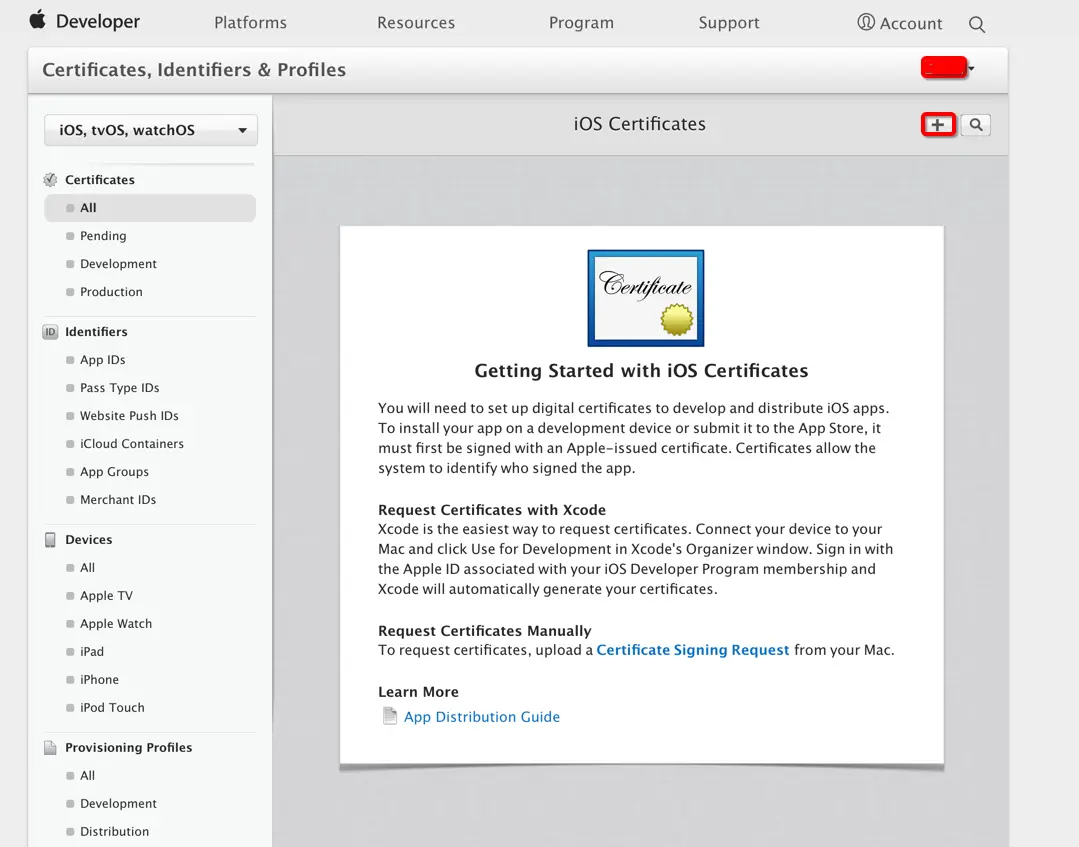Search certificates using magnifier button
The height and width of the screenshot is (847, 1079).
coord(976,125)
